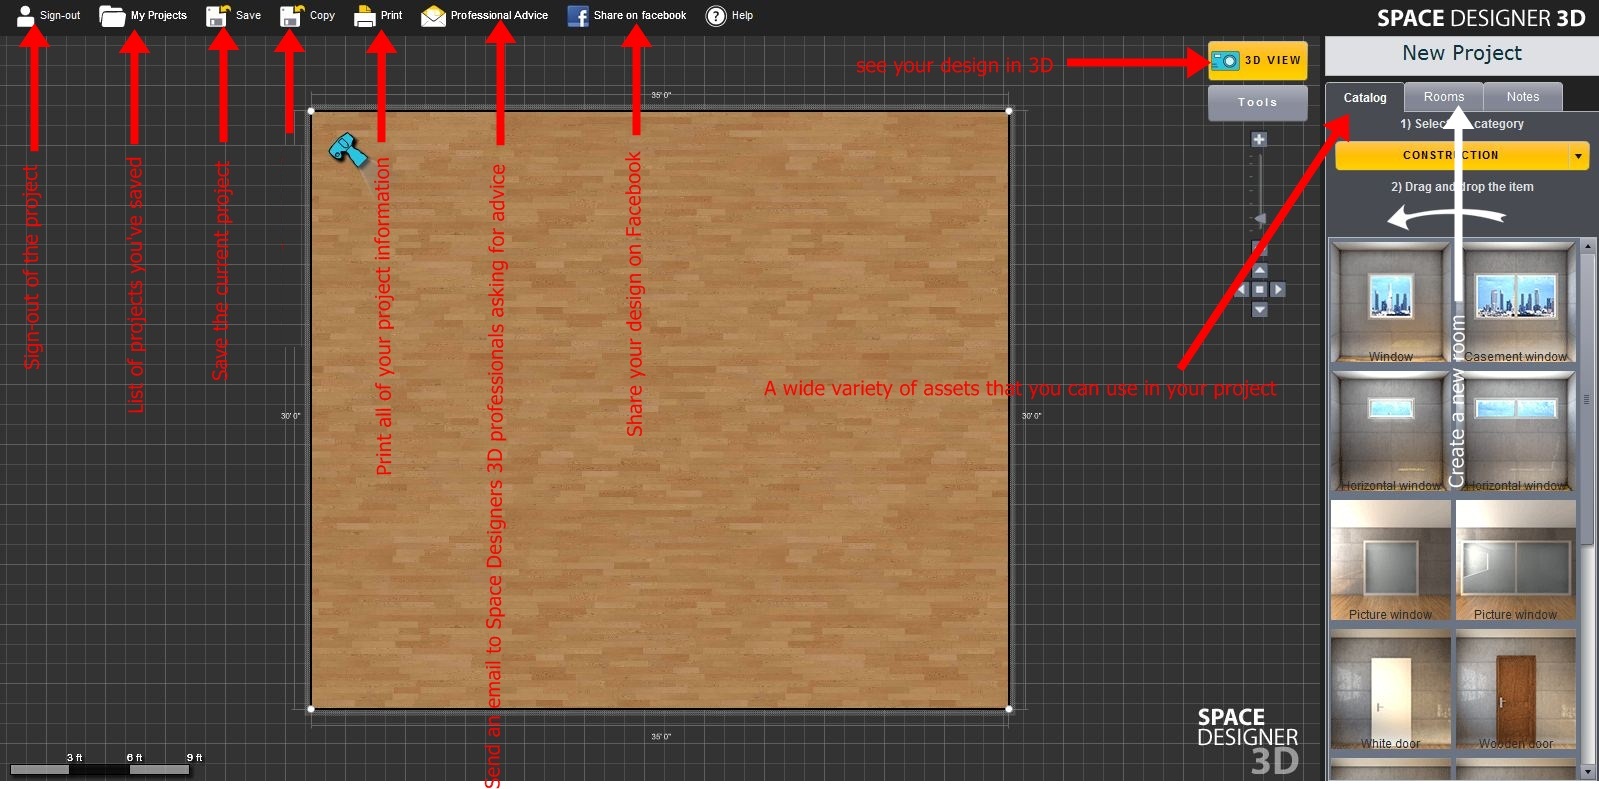This screenshot has width=1599, height=789.
Task: Click the bottom-left room corner handle
Action: pyautogui.click(x=311, y=709)
